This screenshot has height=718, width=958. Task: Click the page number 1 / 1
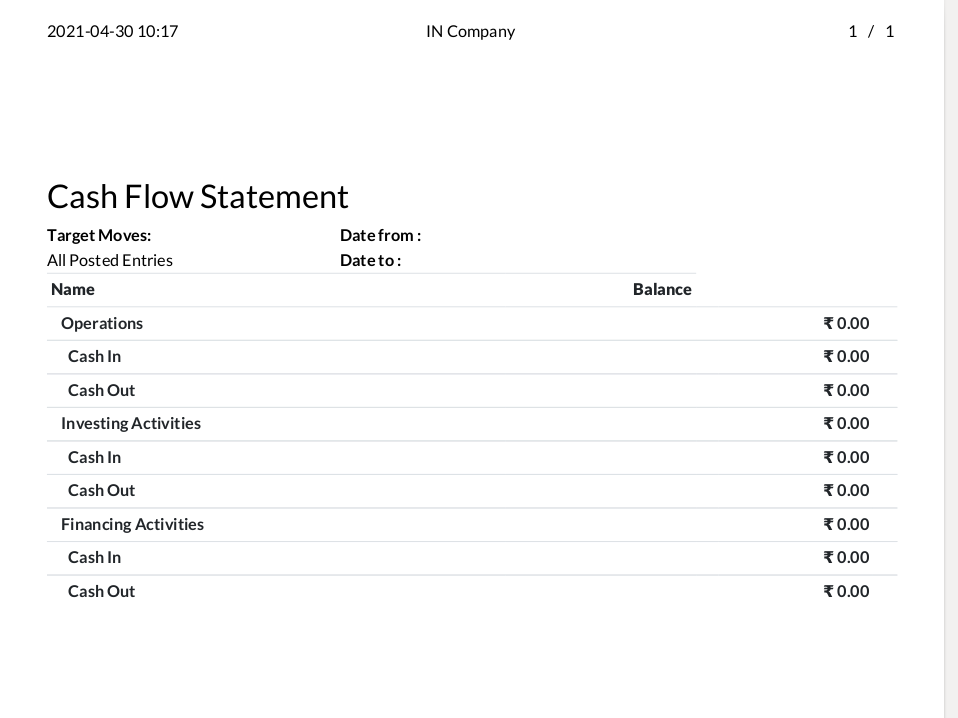(x=871, y=31)
